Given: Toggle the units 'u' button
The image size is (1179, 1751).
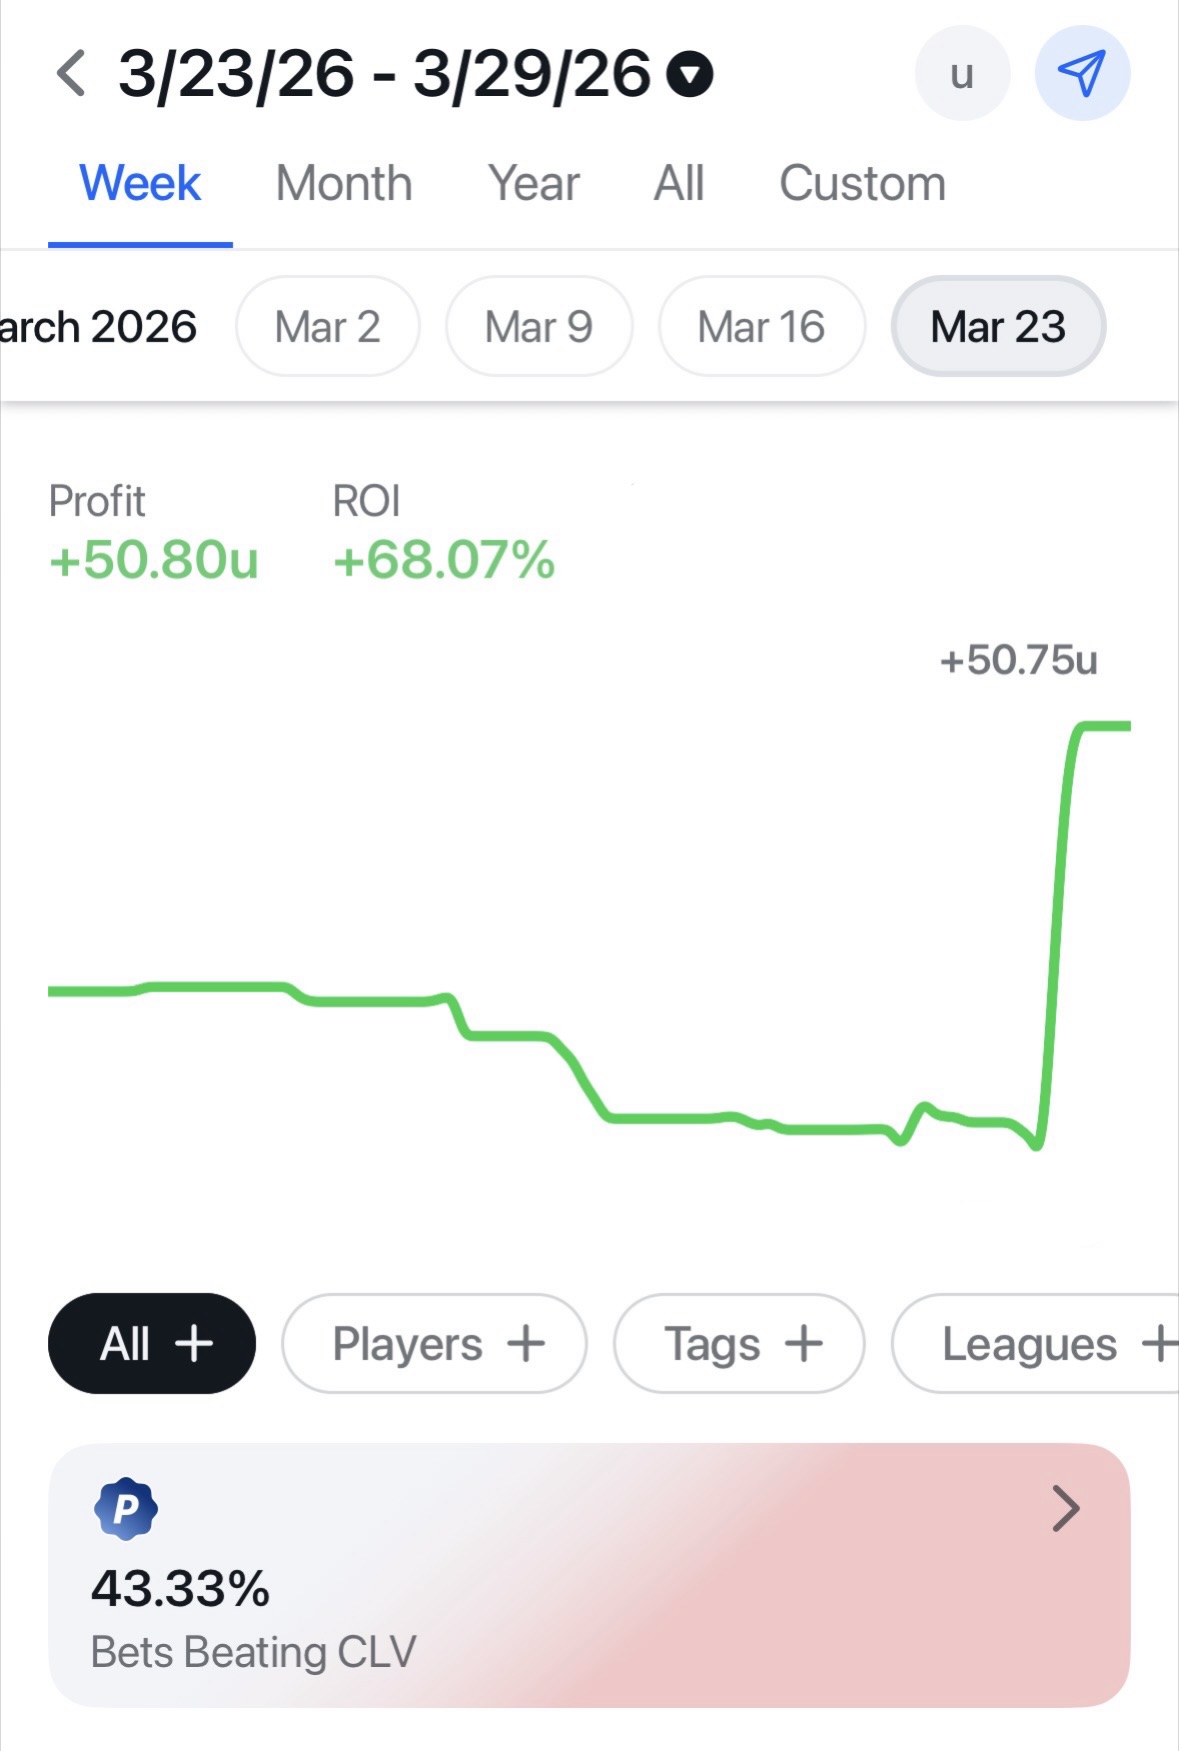Looking at the screenshot, I should point(962,74).
